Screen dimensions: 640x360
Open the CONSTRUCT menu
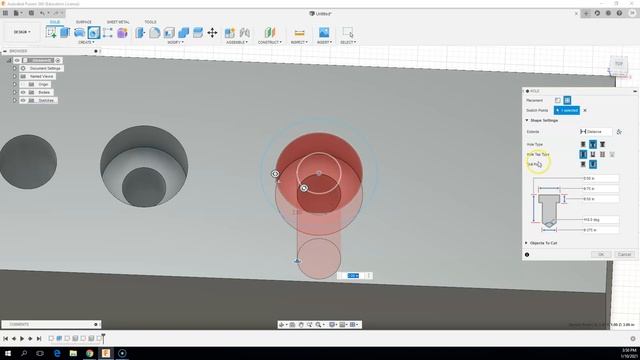click(269, 42)
